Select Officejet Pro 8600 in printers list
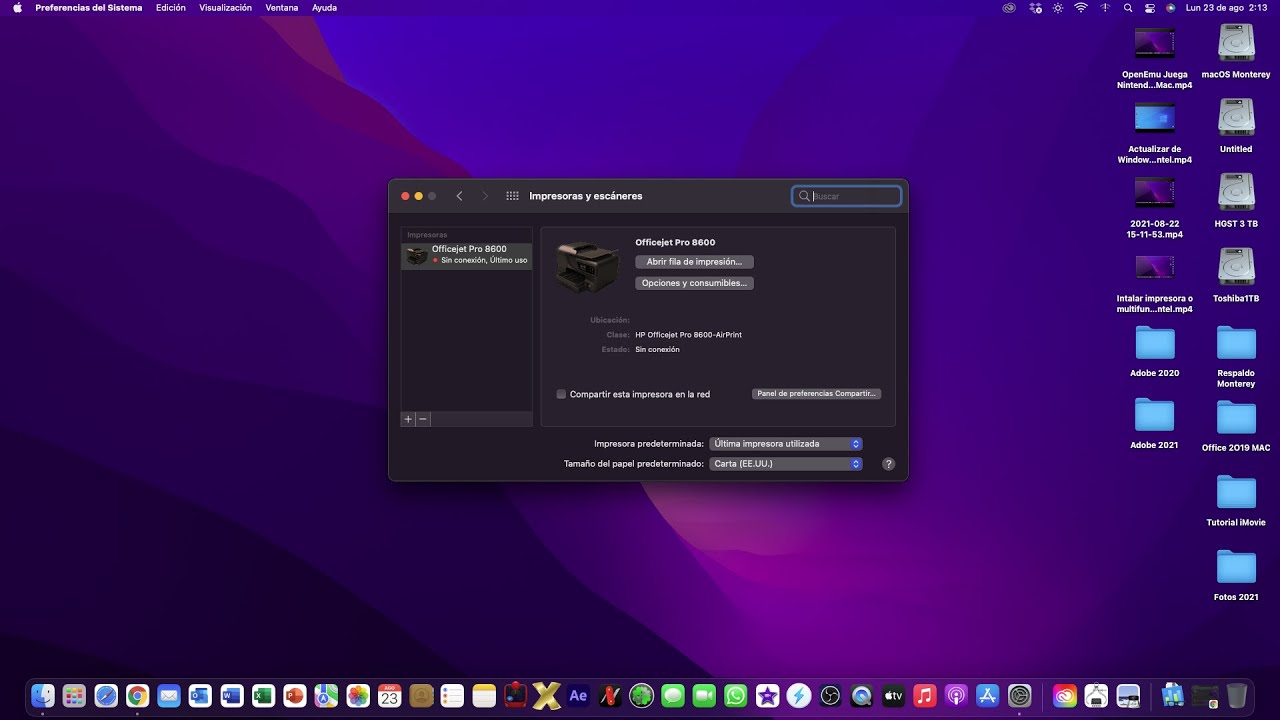1280x720 pixels. [467, 255]
